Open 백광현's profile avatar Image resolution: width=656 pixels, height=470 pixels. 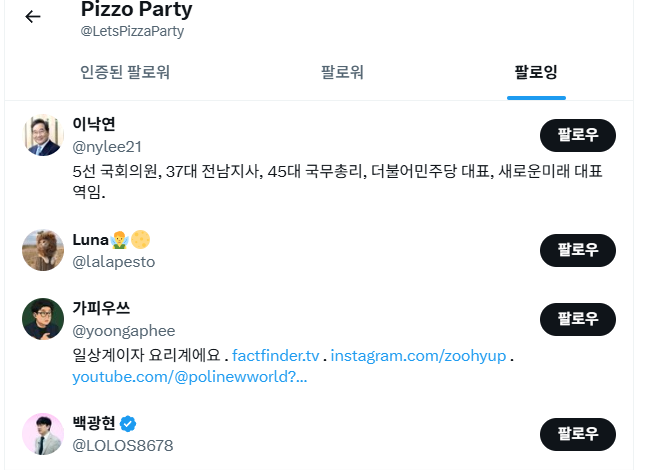click(x=43, y=433)
